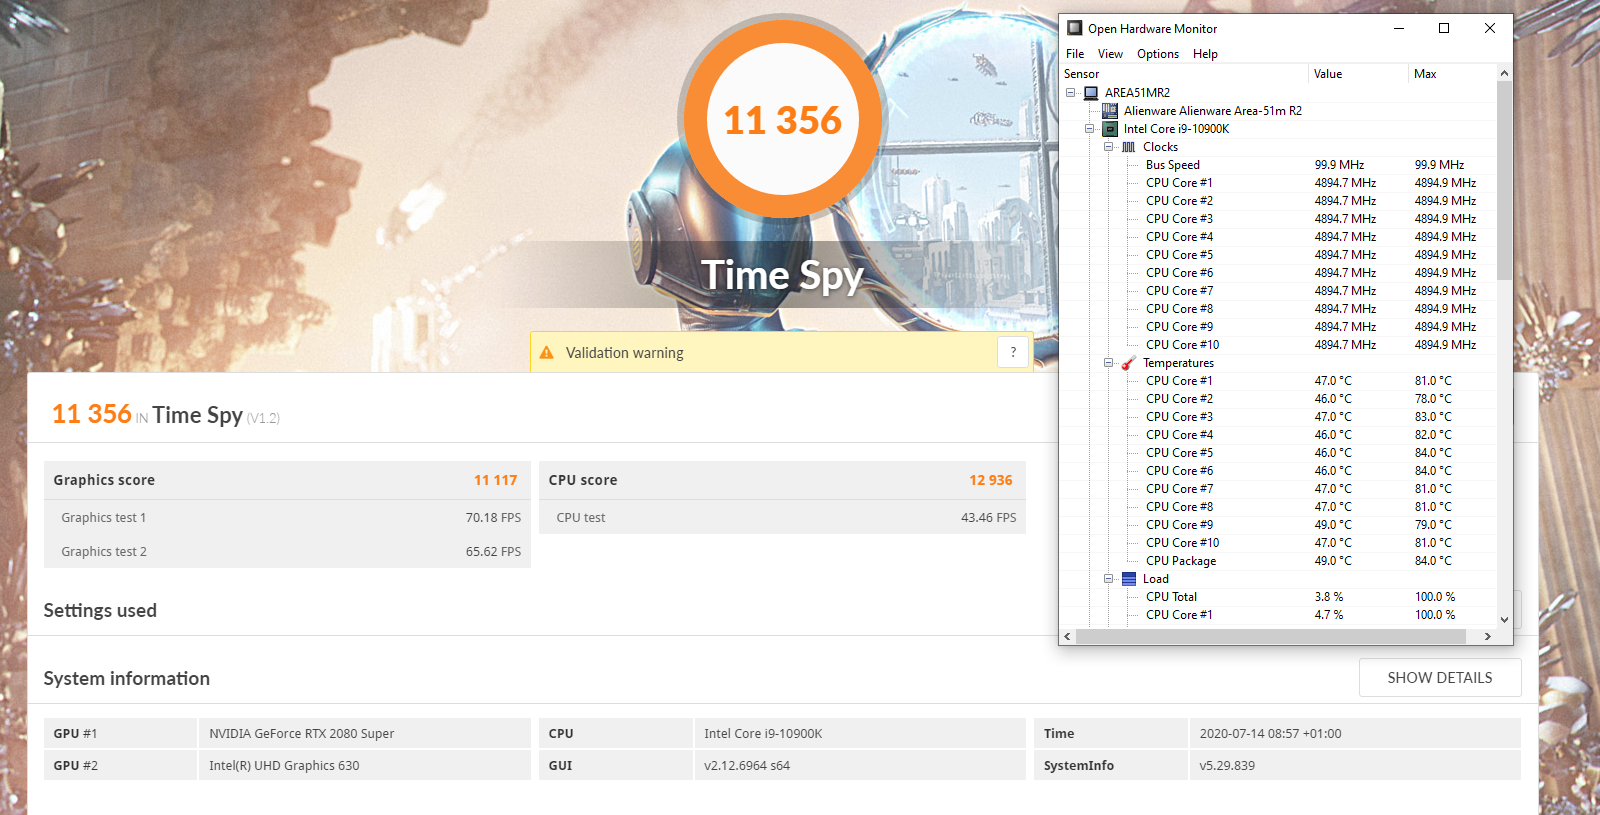This screenshot has width=1600, height=815.
Task: Select CPU Core #3 temperature row at 83.0 °C max
Action: click(x=1278, y=417)
